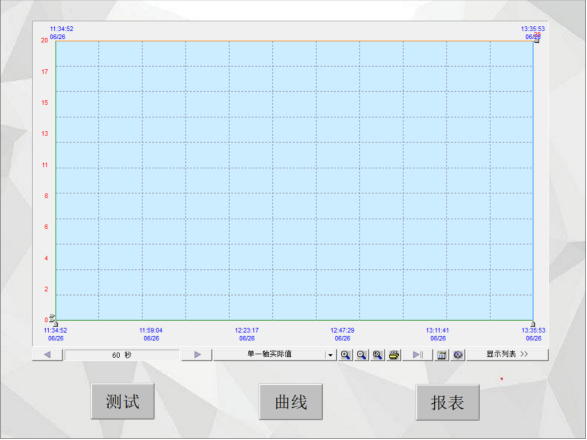587x440 pixels.
Task: Shift time backward with left arrow
Action: pos(47,355)
